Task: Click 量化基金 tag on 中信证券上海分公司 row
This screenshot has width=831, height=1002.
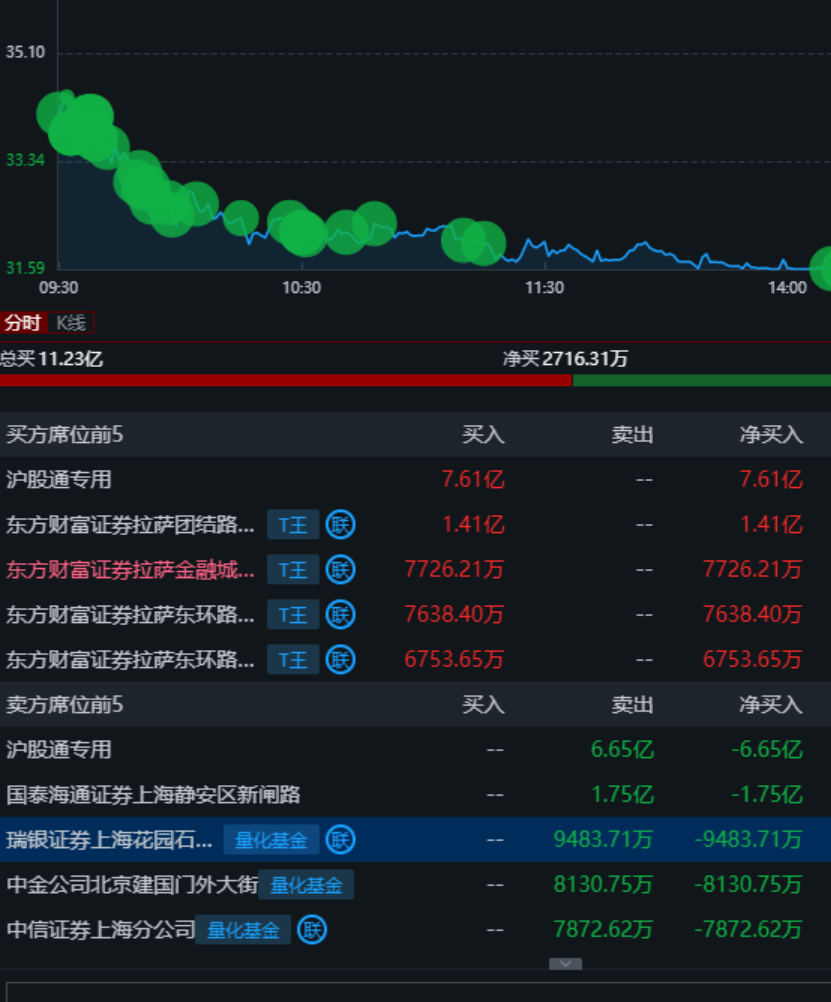Action: point(243,930)
